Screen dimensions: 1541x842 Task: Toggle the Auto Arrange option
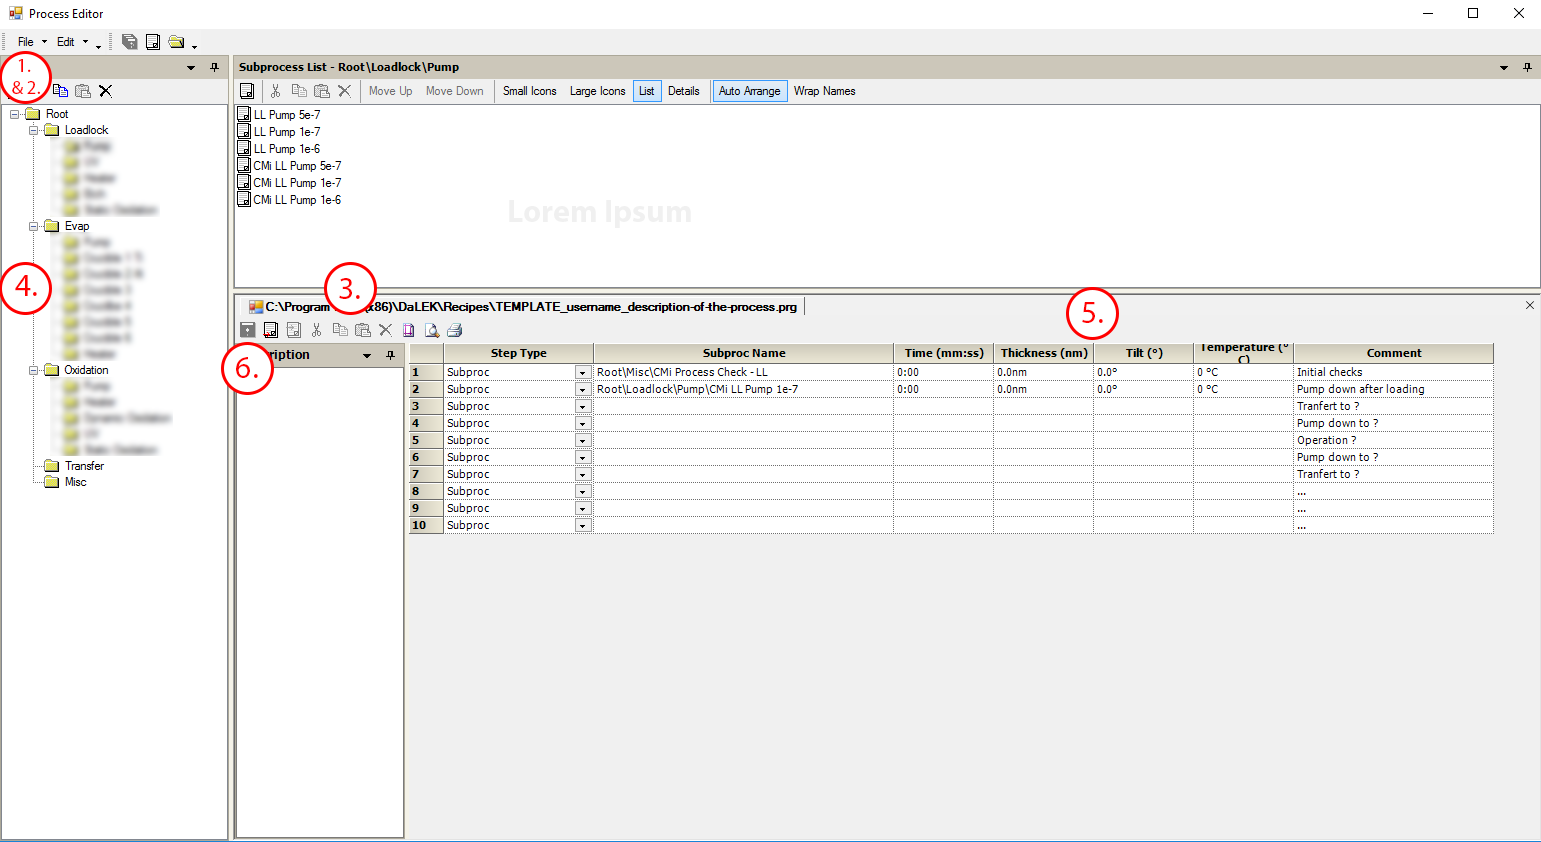749,91
